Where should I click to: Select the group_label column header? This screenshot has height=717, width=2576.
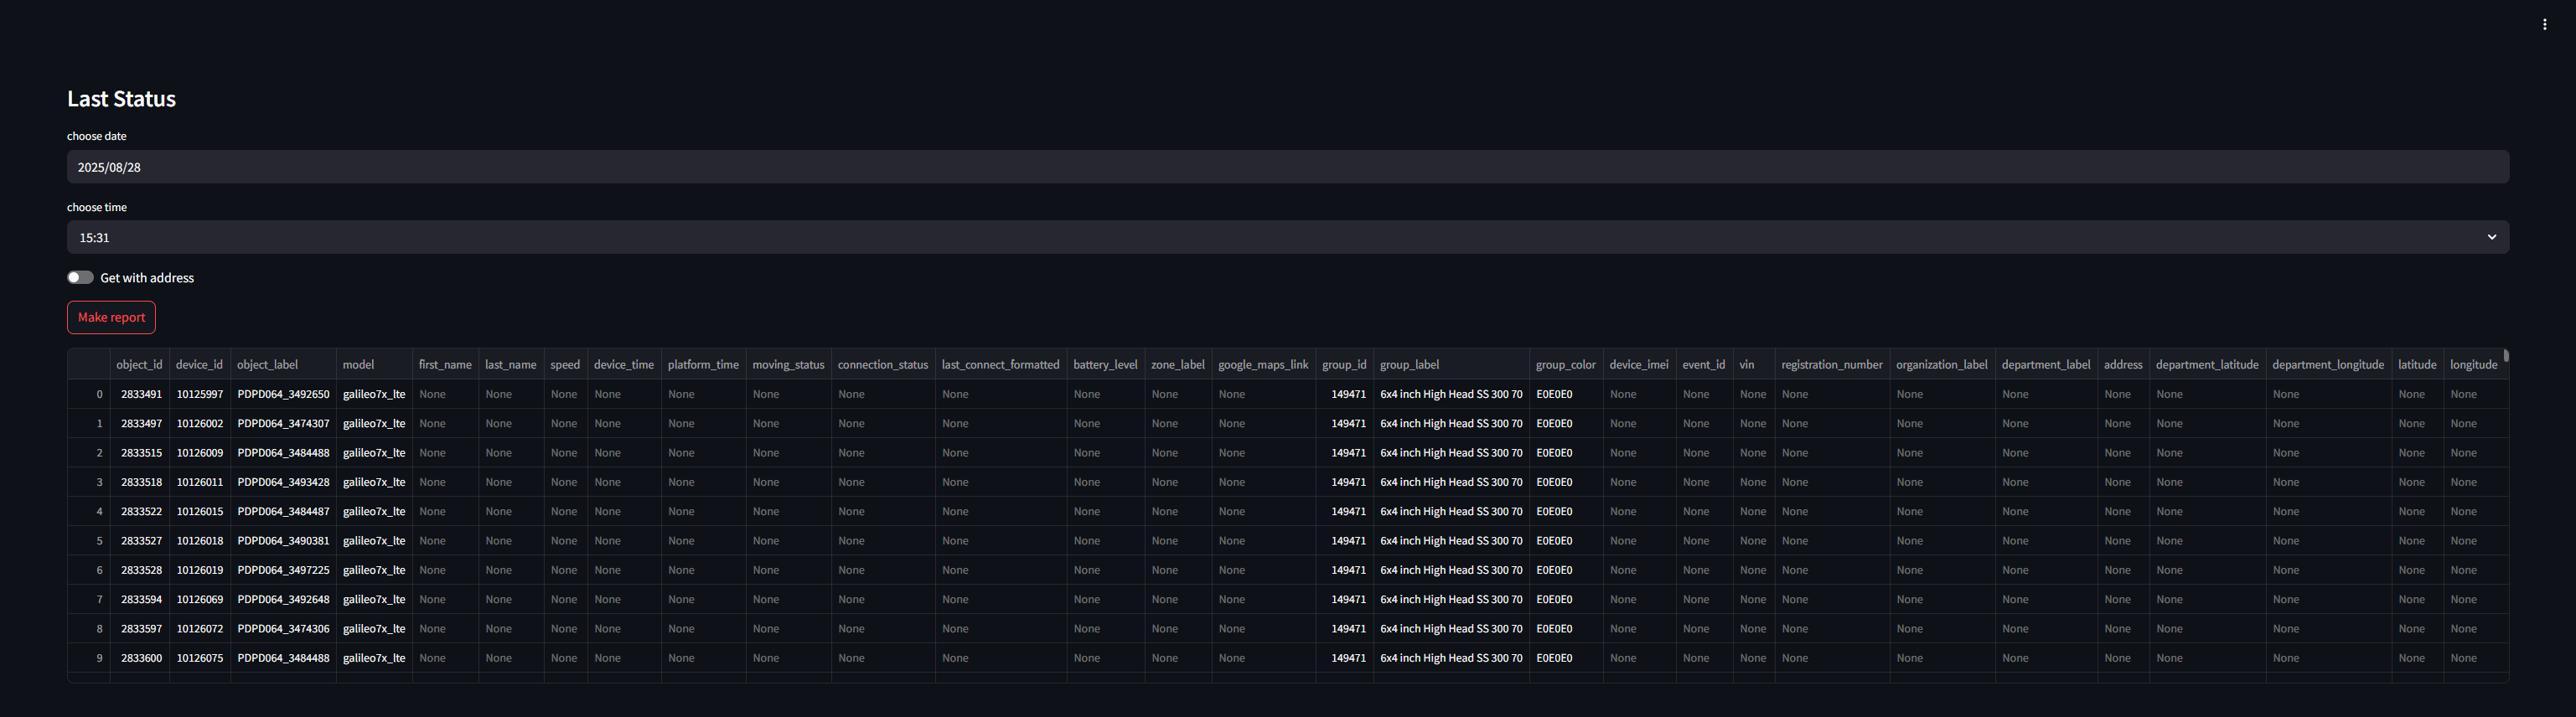coord(1409,365)
